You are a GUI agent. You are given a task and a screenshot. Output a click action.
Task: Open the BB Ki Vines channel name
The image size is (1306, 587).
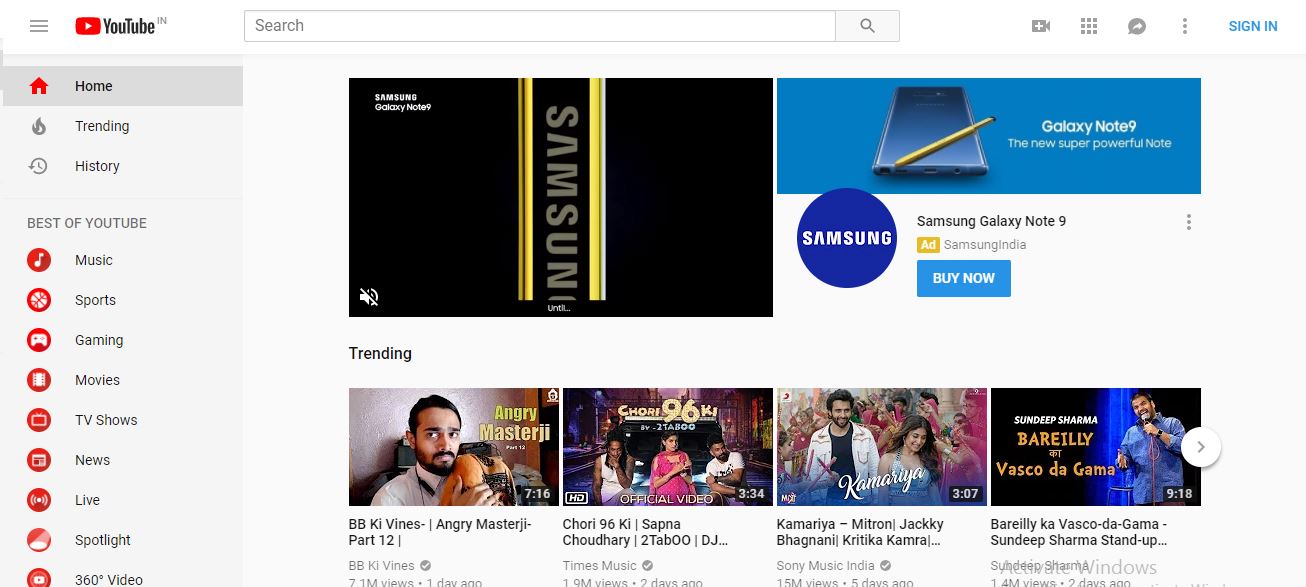point(381,566)
